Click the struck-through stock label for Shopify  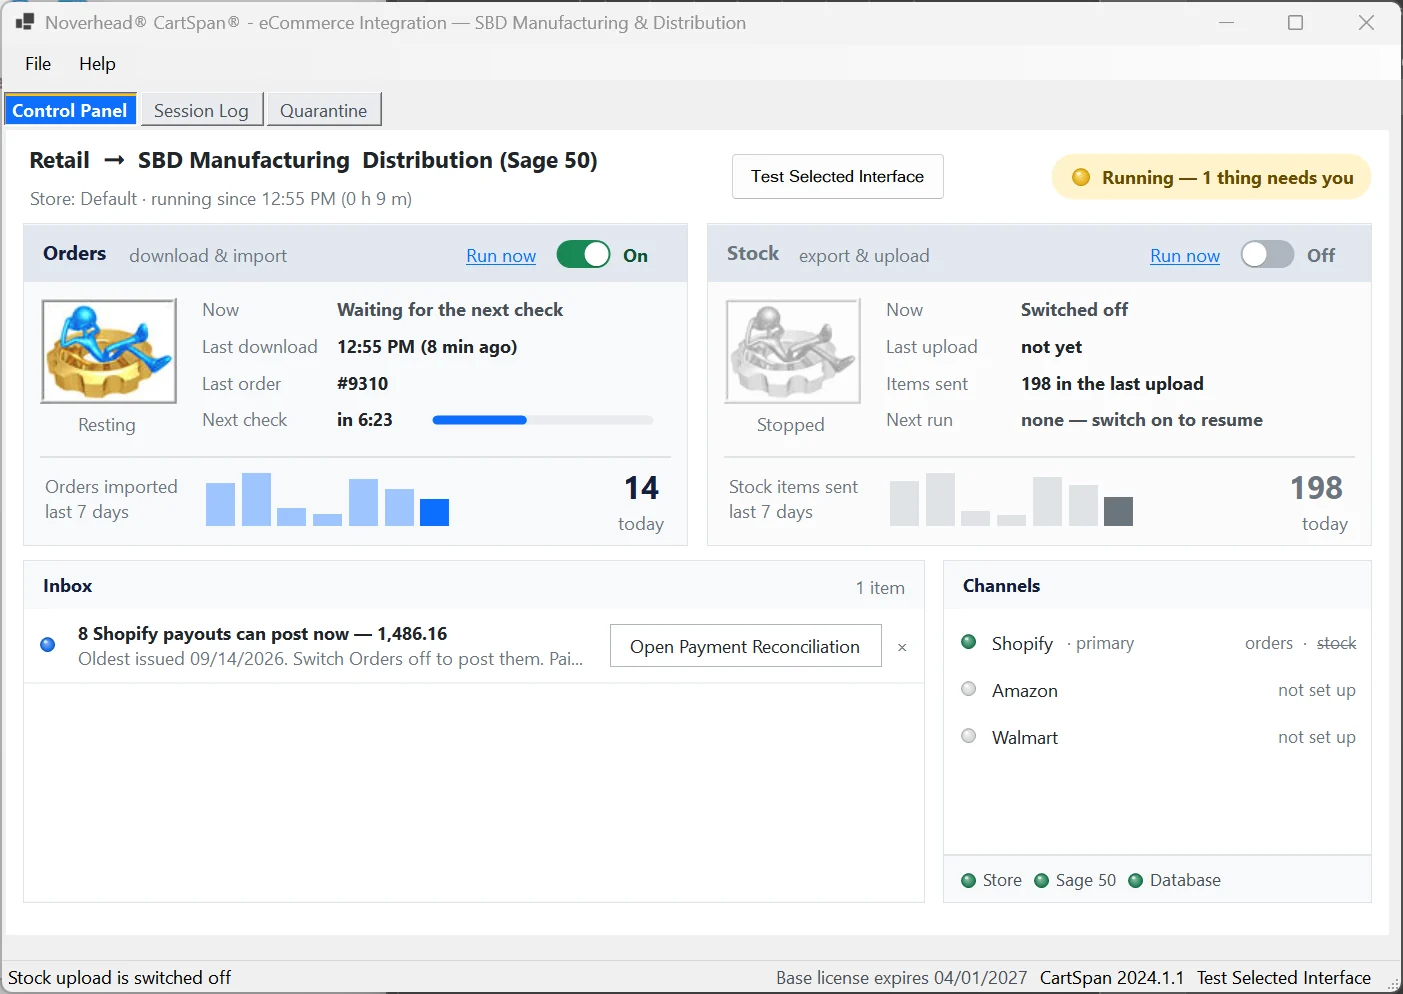[1336, 643]
